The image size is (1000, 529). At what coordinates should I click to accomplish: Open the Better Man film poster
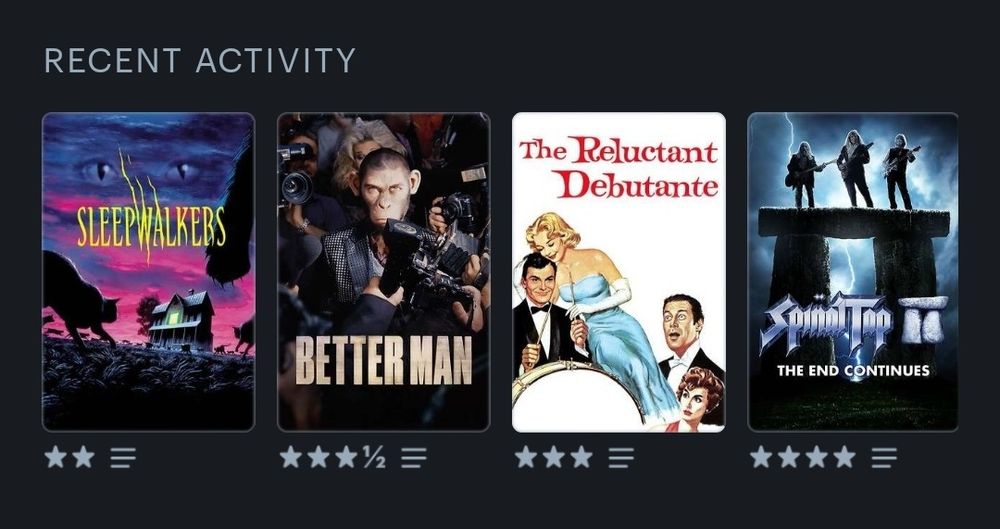click(383, 272)
